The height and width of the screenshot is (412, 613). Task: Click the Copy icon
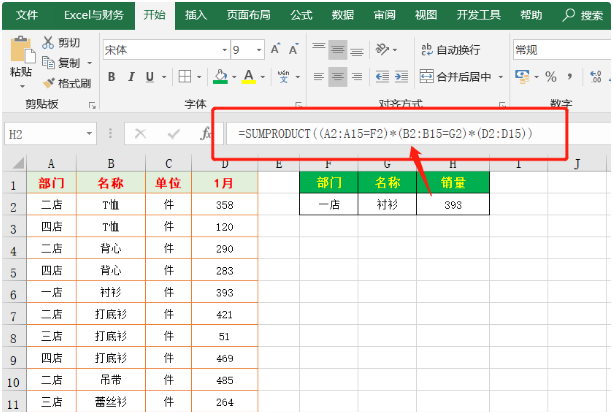click(x=48, y=63)
